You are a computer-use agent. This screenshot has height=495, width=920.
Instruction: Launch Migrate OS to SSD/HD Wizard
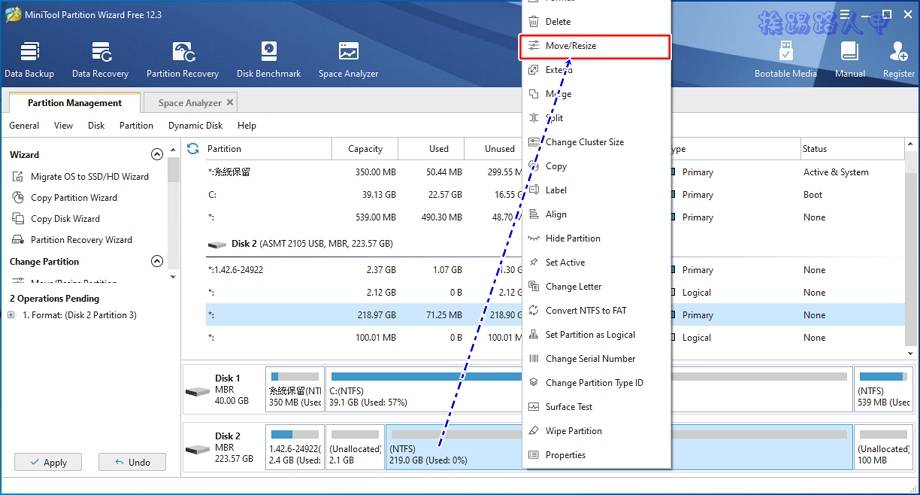tap(81, 177)
